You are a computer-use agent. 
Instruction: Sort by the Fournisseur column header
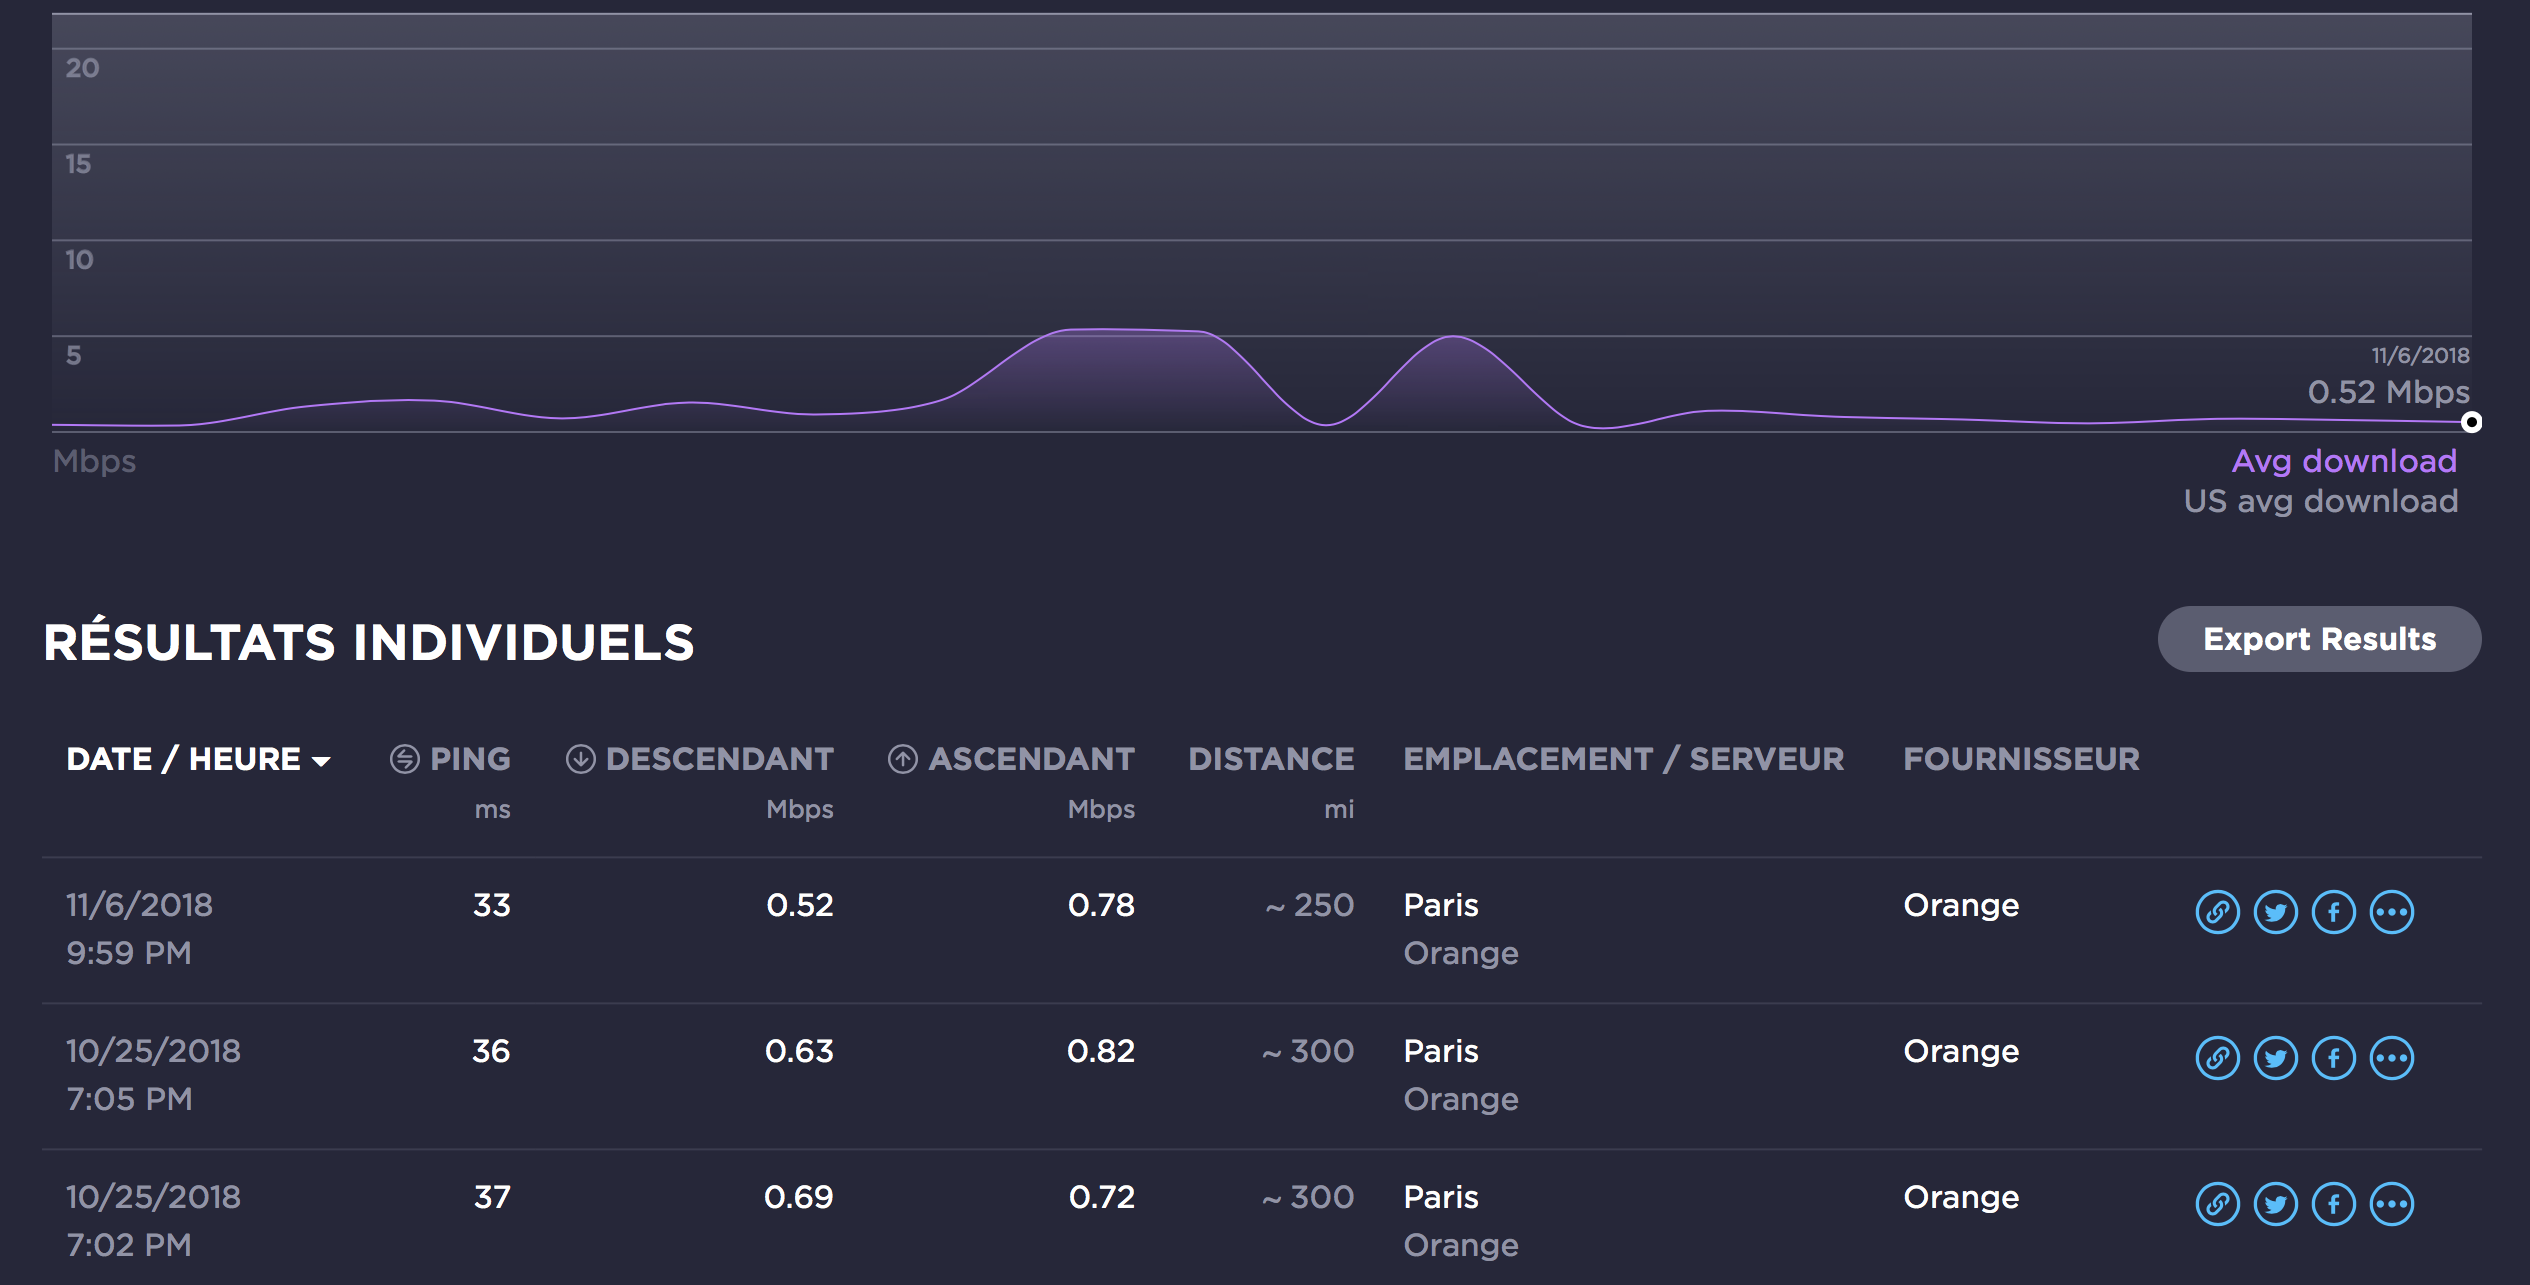coord(2020,759)
